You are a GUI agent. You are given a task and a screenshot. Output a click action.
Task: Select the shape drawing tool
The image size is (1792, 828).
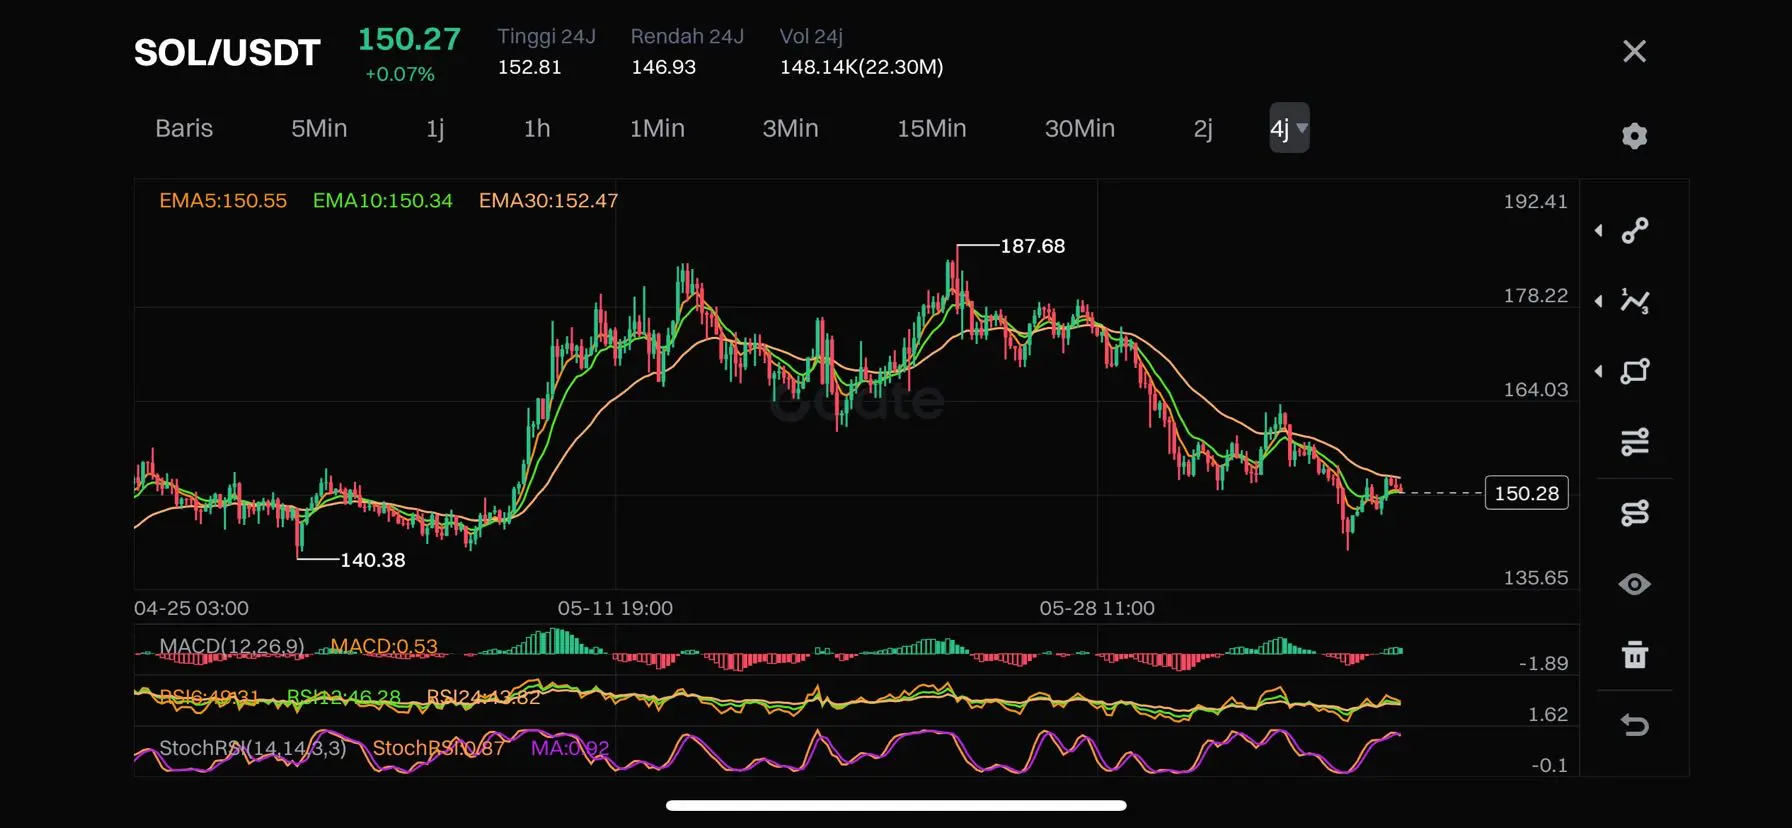click(1635, 371)
